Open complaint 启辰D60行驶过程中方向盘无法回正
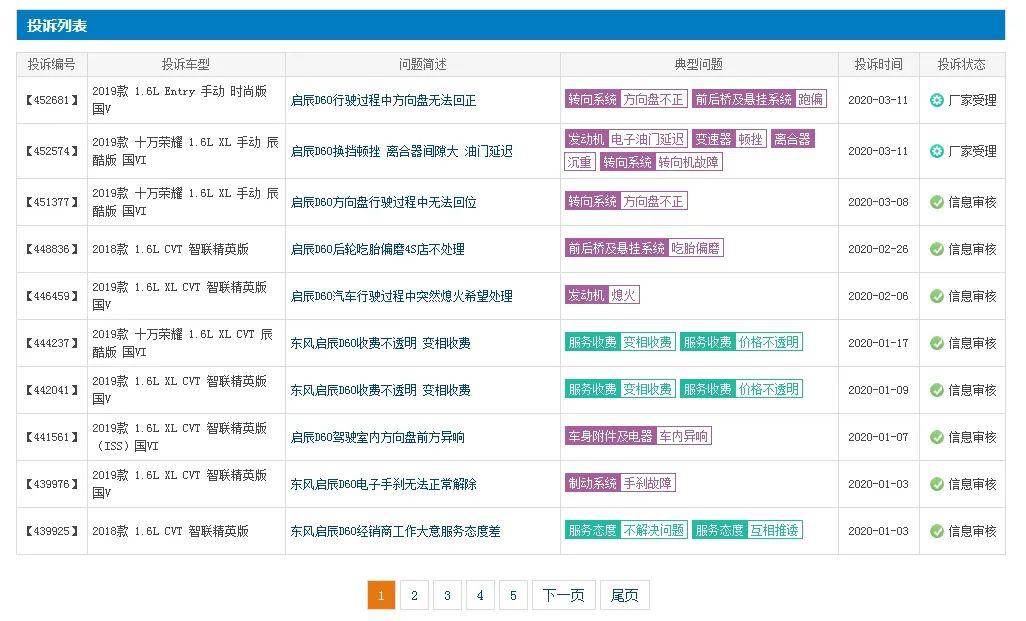Screen dimensions: 1026x621 pos(383,100)
